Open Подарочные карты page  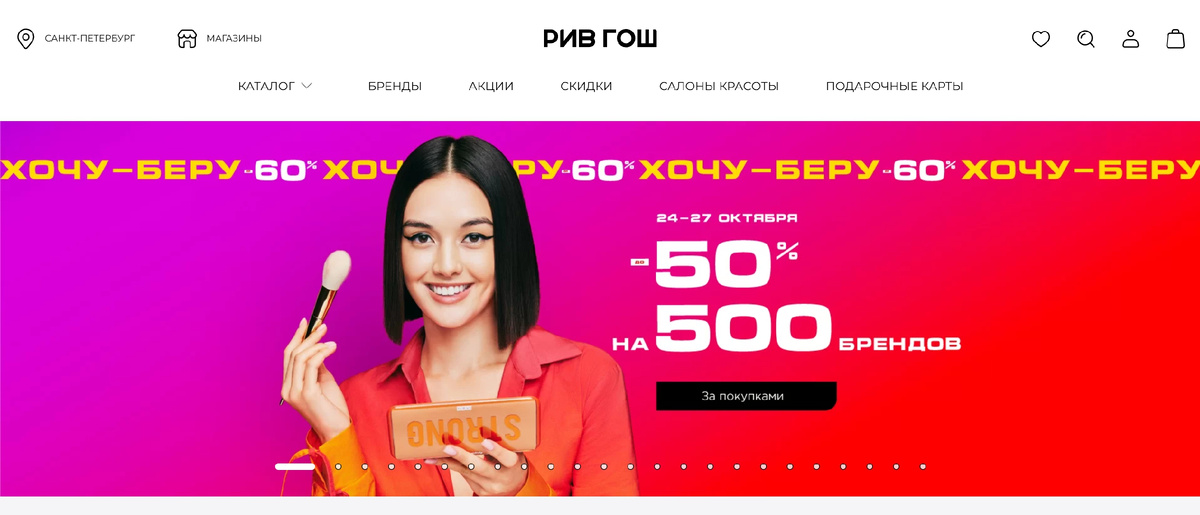tap(895, 86)
